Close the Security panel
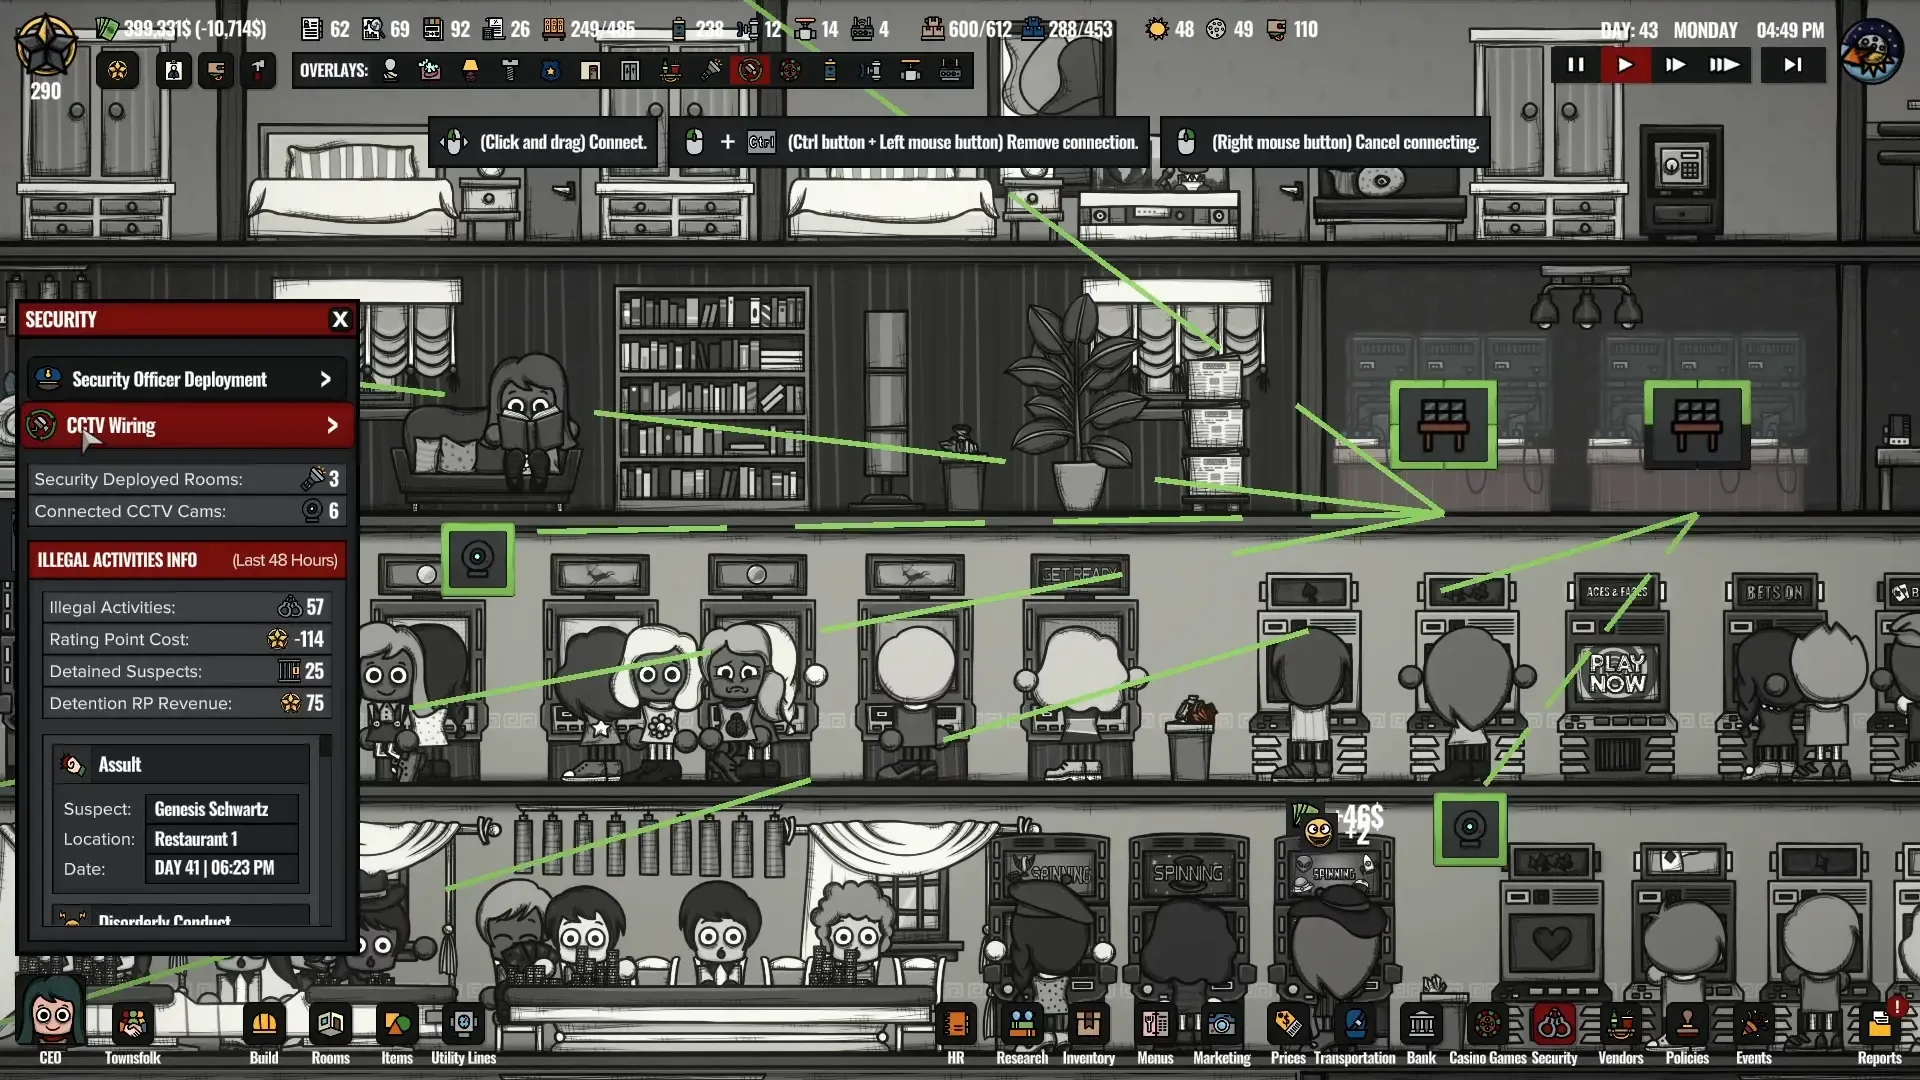 point(340,320)
